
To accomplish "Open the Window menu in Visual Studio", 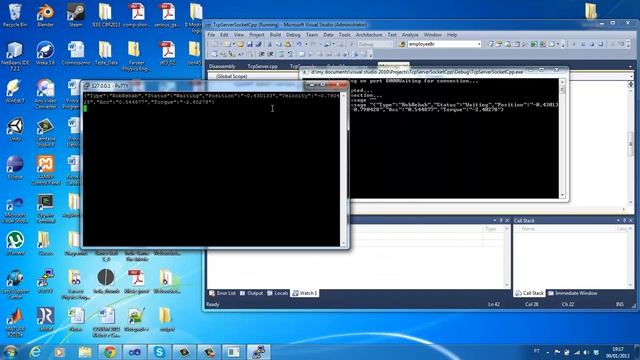I will click(432, 35).
